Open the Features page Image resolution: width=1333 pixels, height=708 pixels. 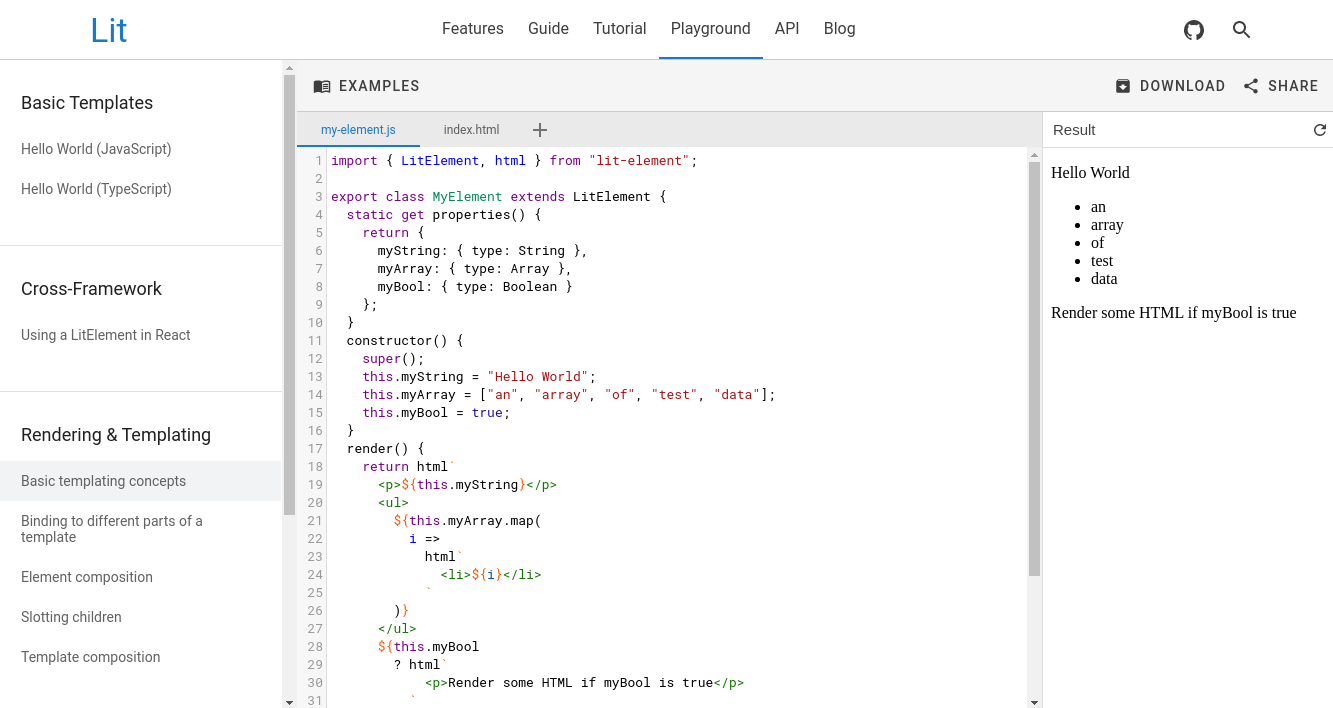pos(473,29)
